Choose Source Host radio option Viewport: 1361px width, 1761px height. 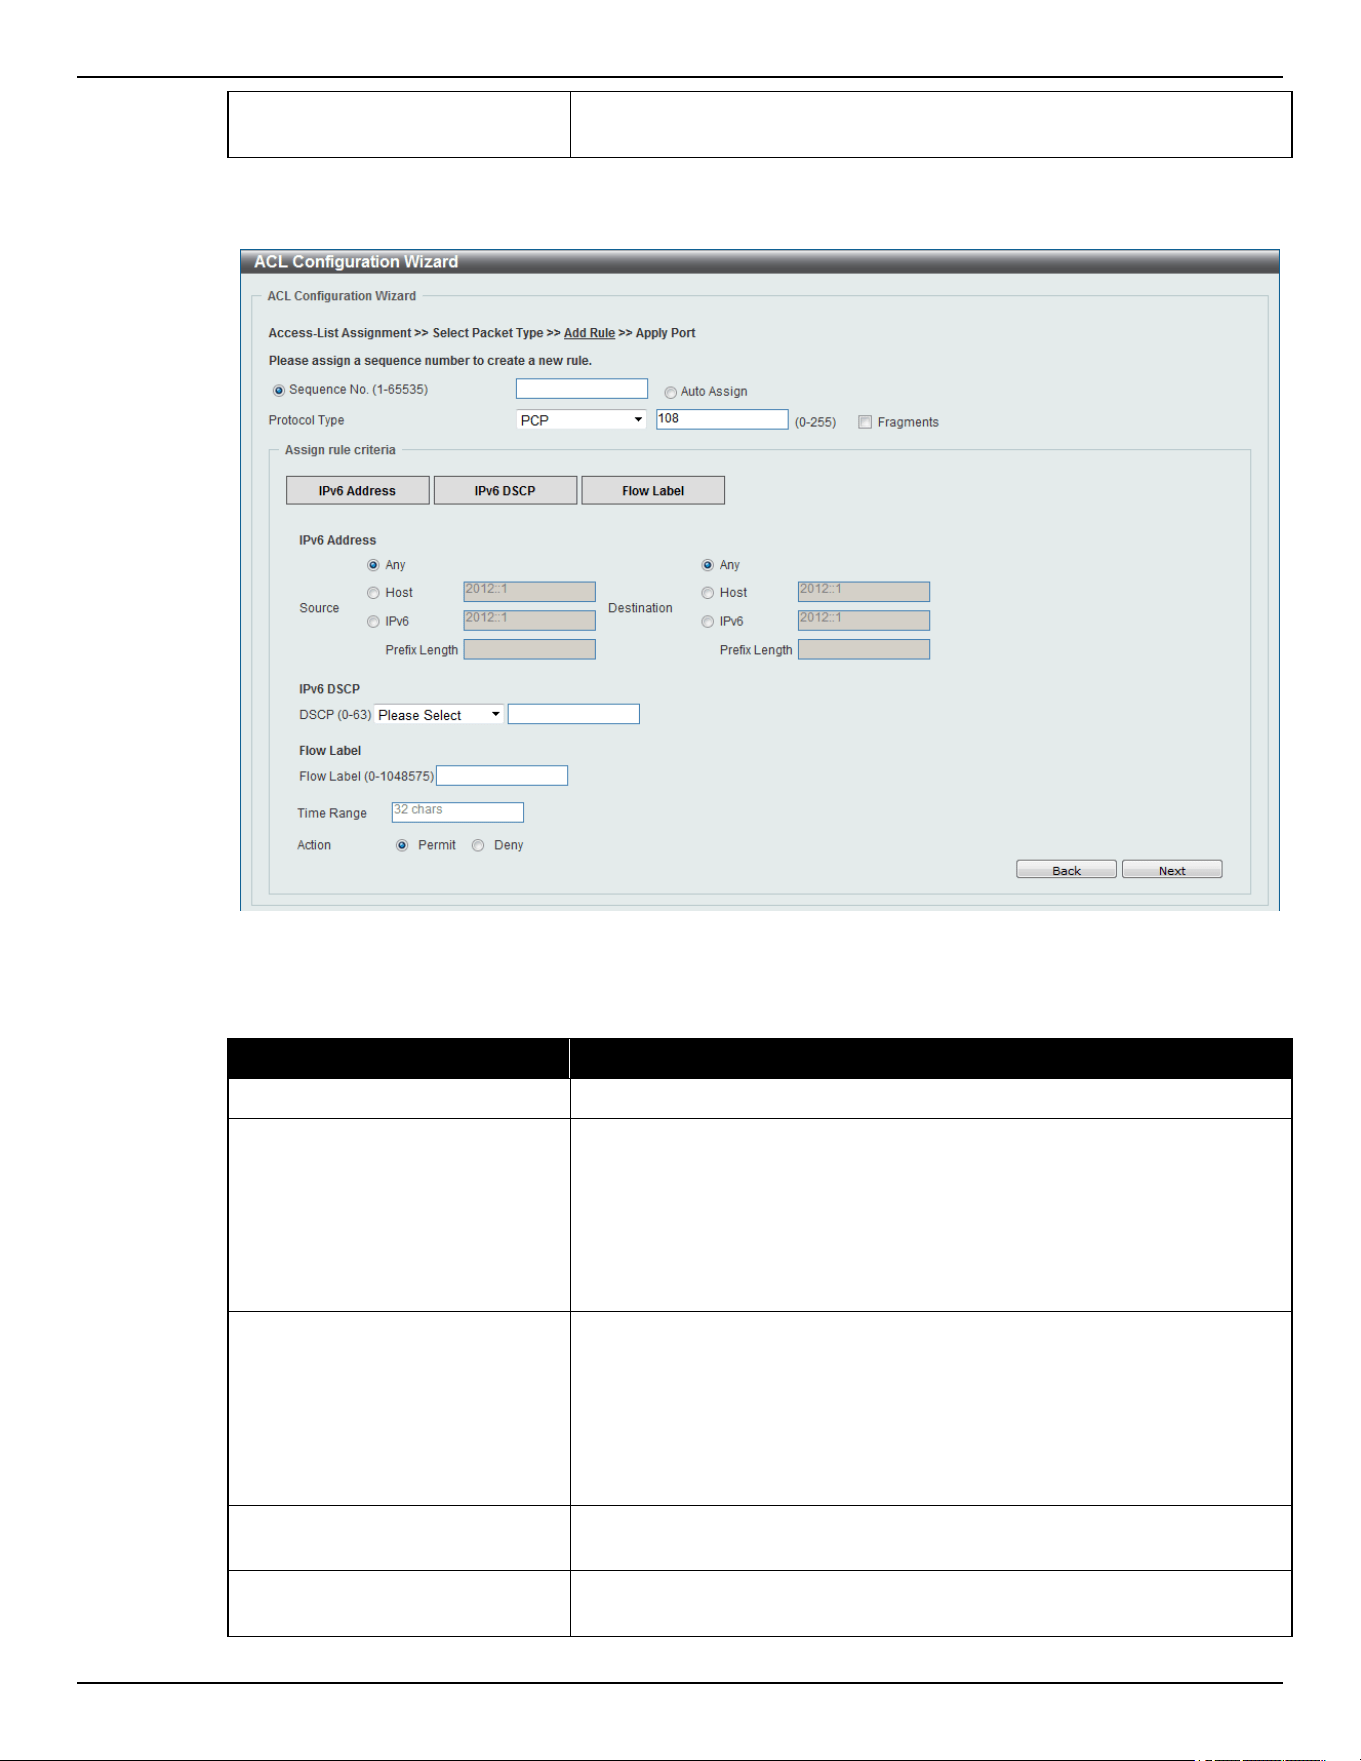(x=373, y=593)
